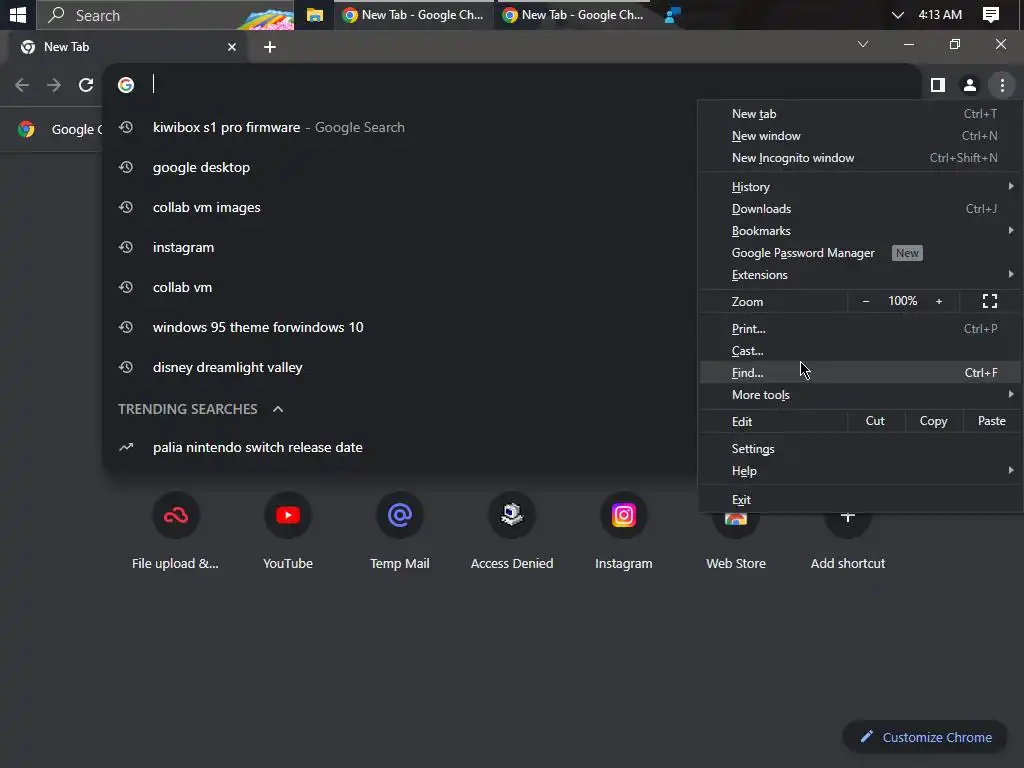Open the tab search dropdown chevron
Viewport: 1024px width, 768px height.
click(863, 44)
